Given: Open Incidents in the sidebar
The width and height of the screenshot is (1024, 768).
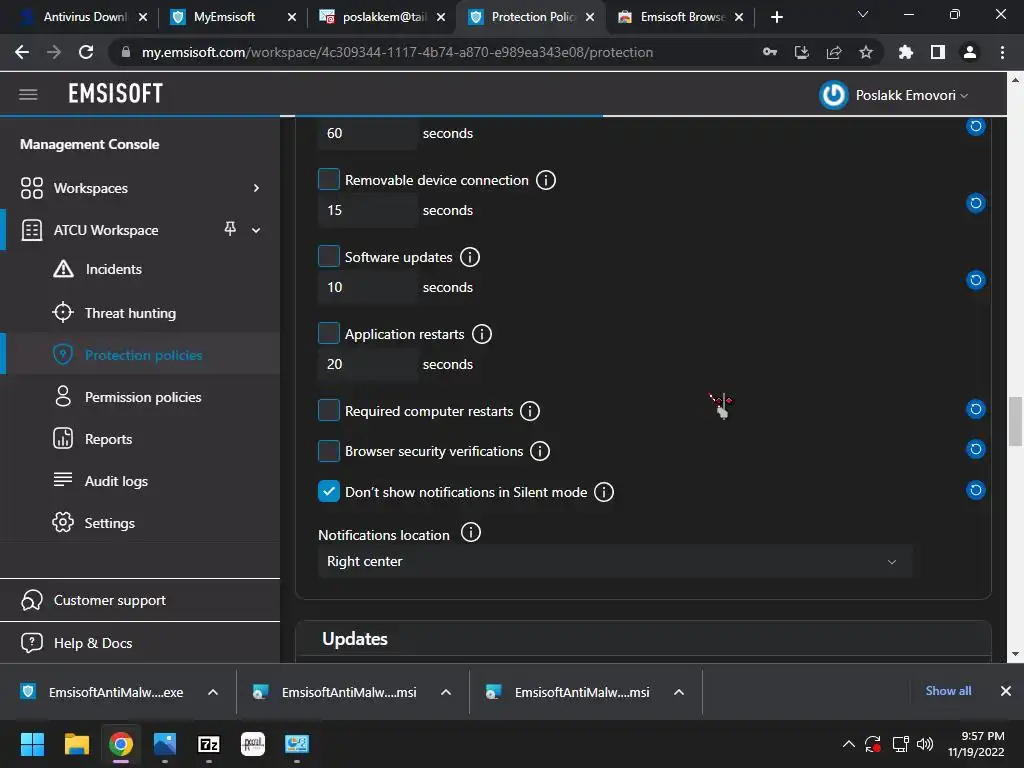Looking at the screenshot, I should click(113, 269).
